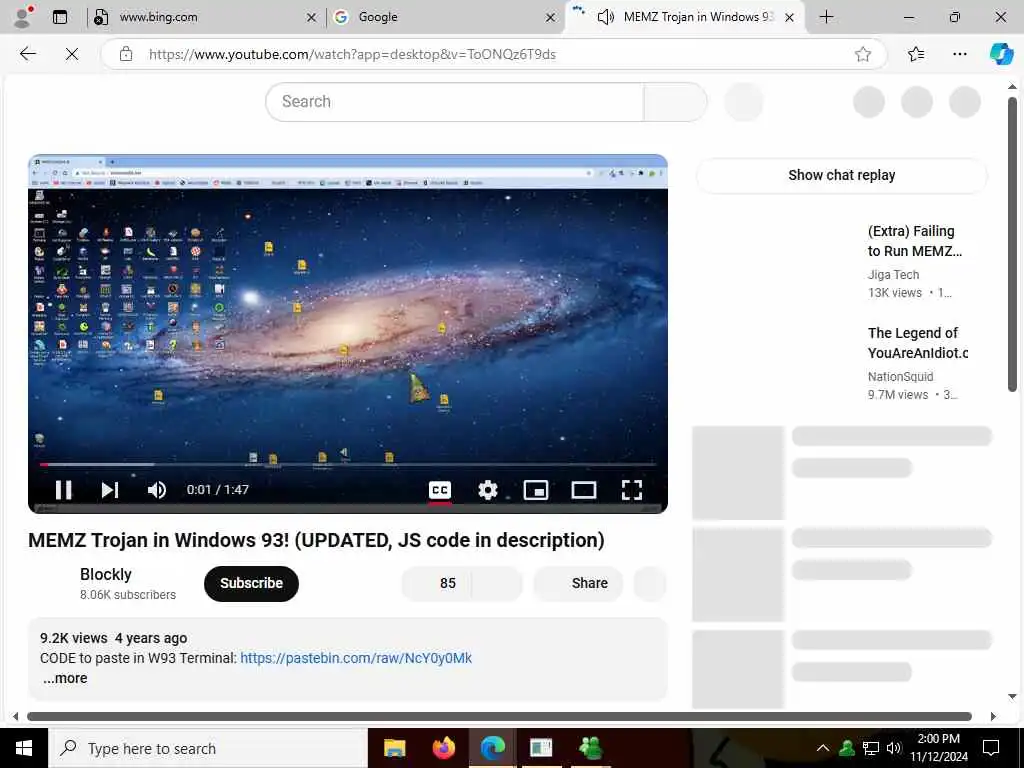Show chat replay
The height and width of the screenshot is (768, 1024).
[x=842, y=175]
